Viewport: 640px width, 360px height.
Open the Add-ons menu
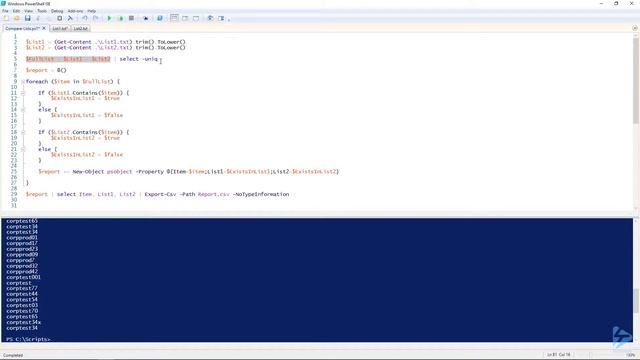(75, 11)
